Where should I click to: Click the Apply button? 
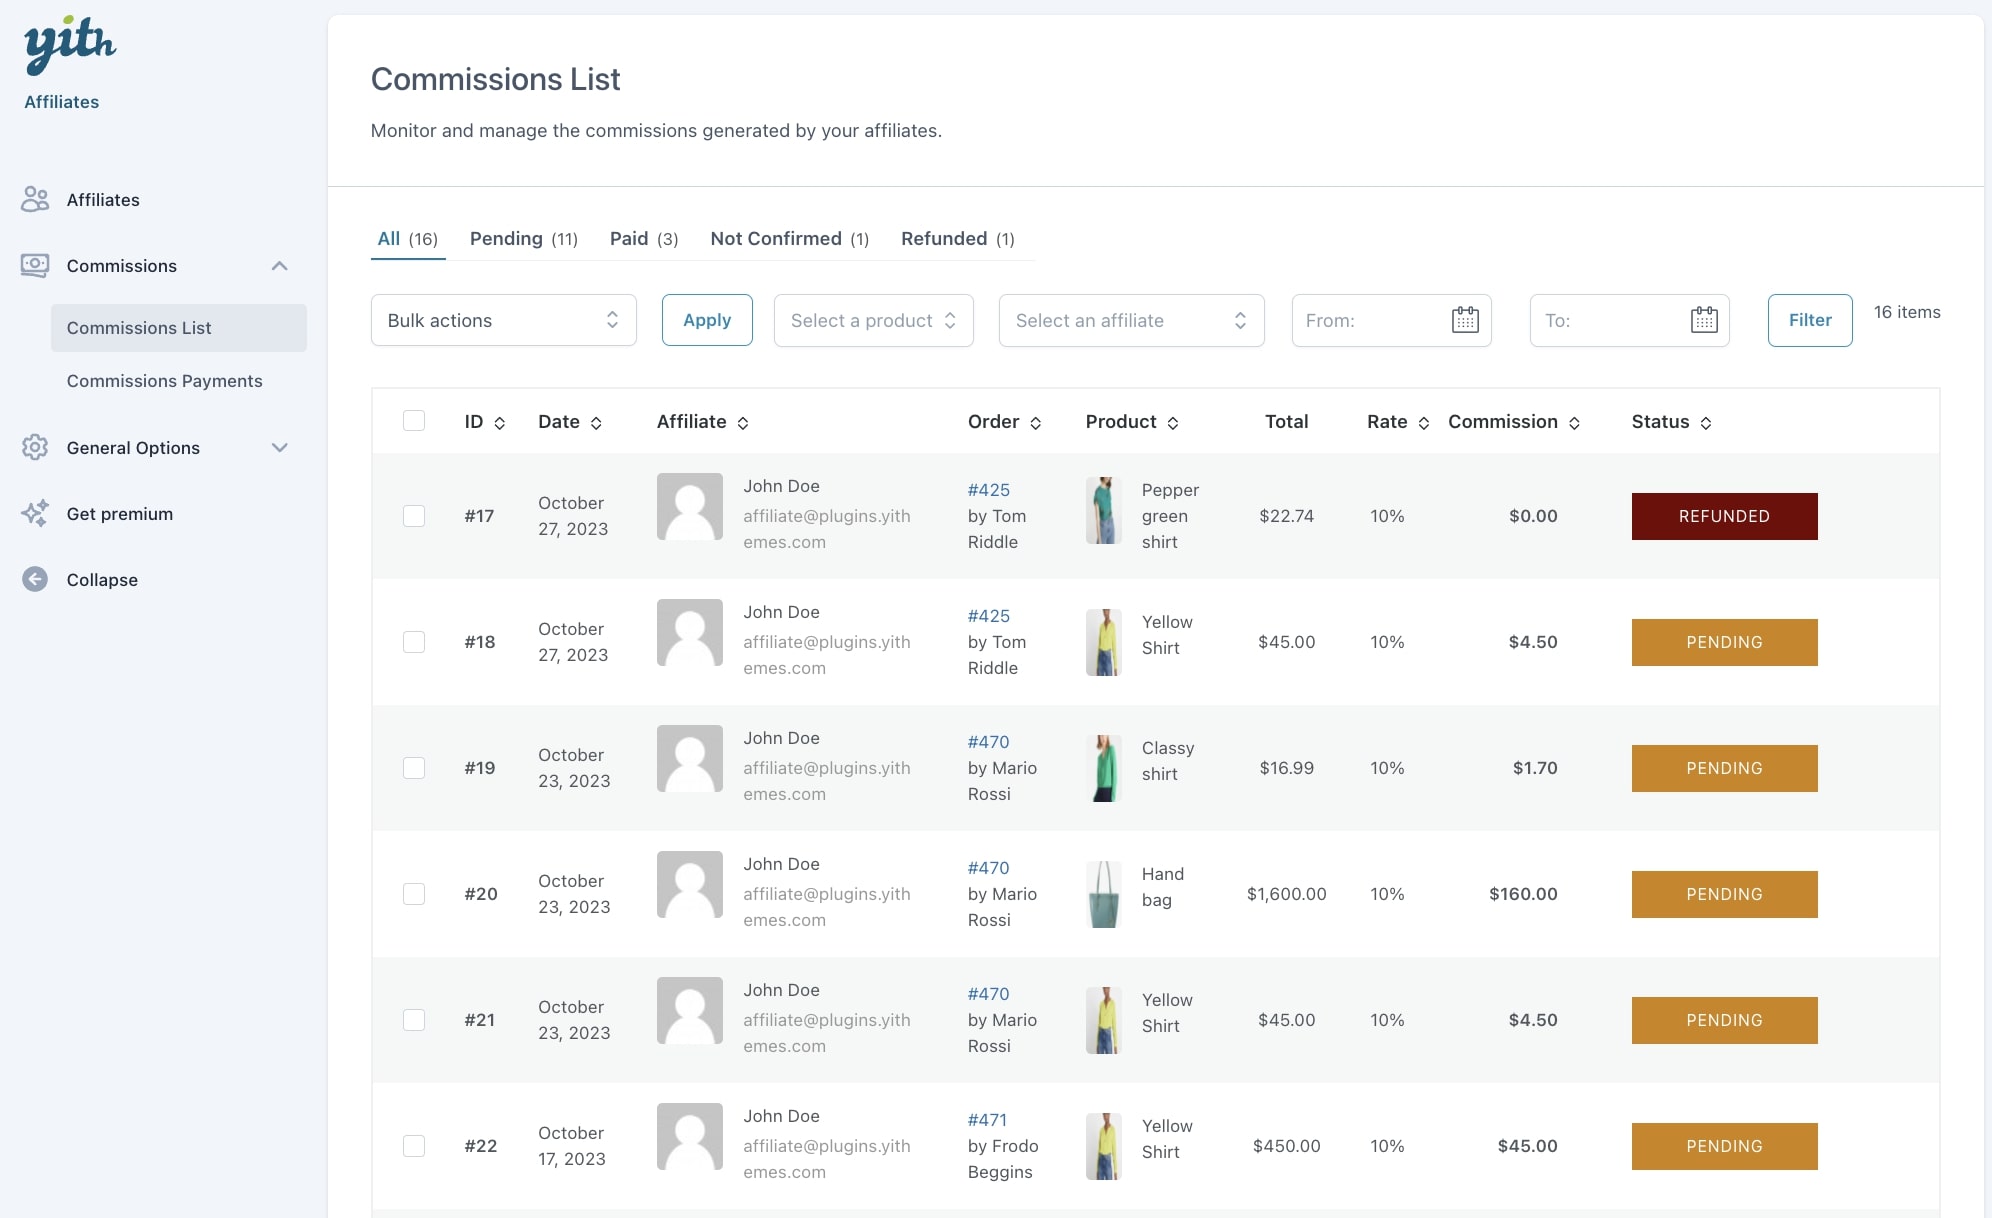tap(707, 320)
